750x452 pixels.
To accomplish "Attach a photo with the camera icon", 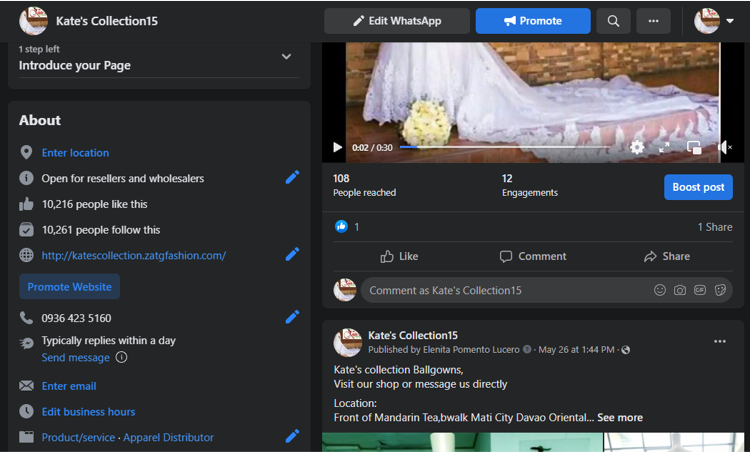I will [680, 290].
